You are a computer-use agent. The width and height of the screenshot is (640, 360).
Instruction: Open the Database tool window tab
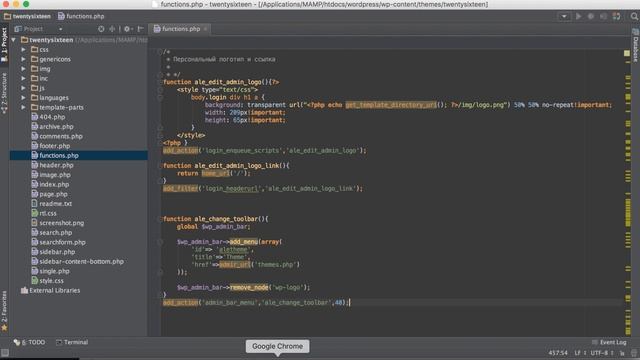coord(636,45)
